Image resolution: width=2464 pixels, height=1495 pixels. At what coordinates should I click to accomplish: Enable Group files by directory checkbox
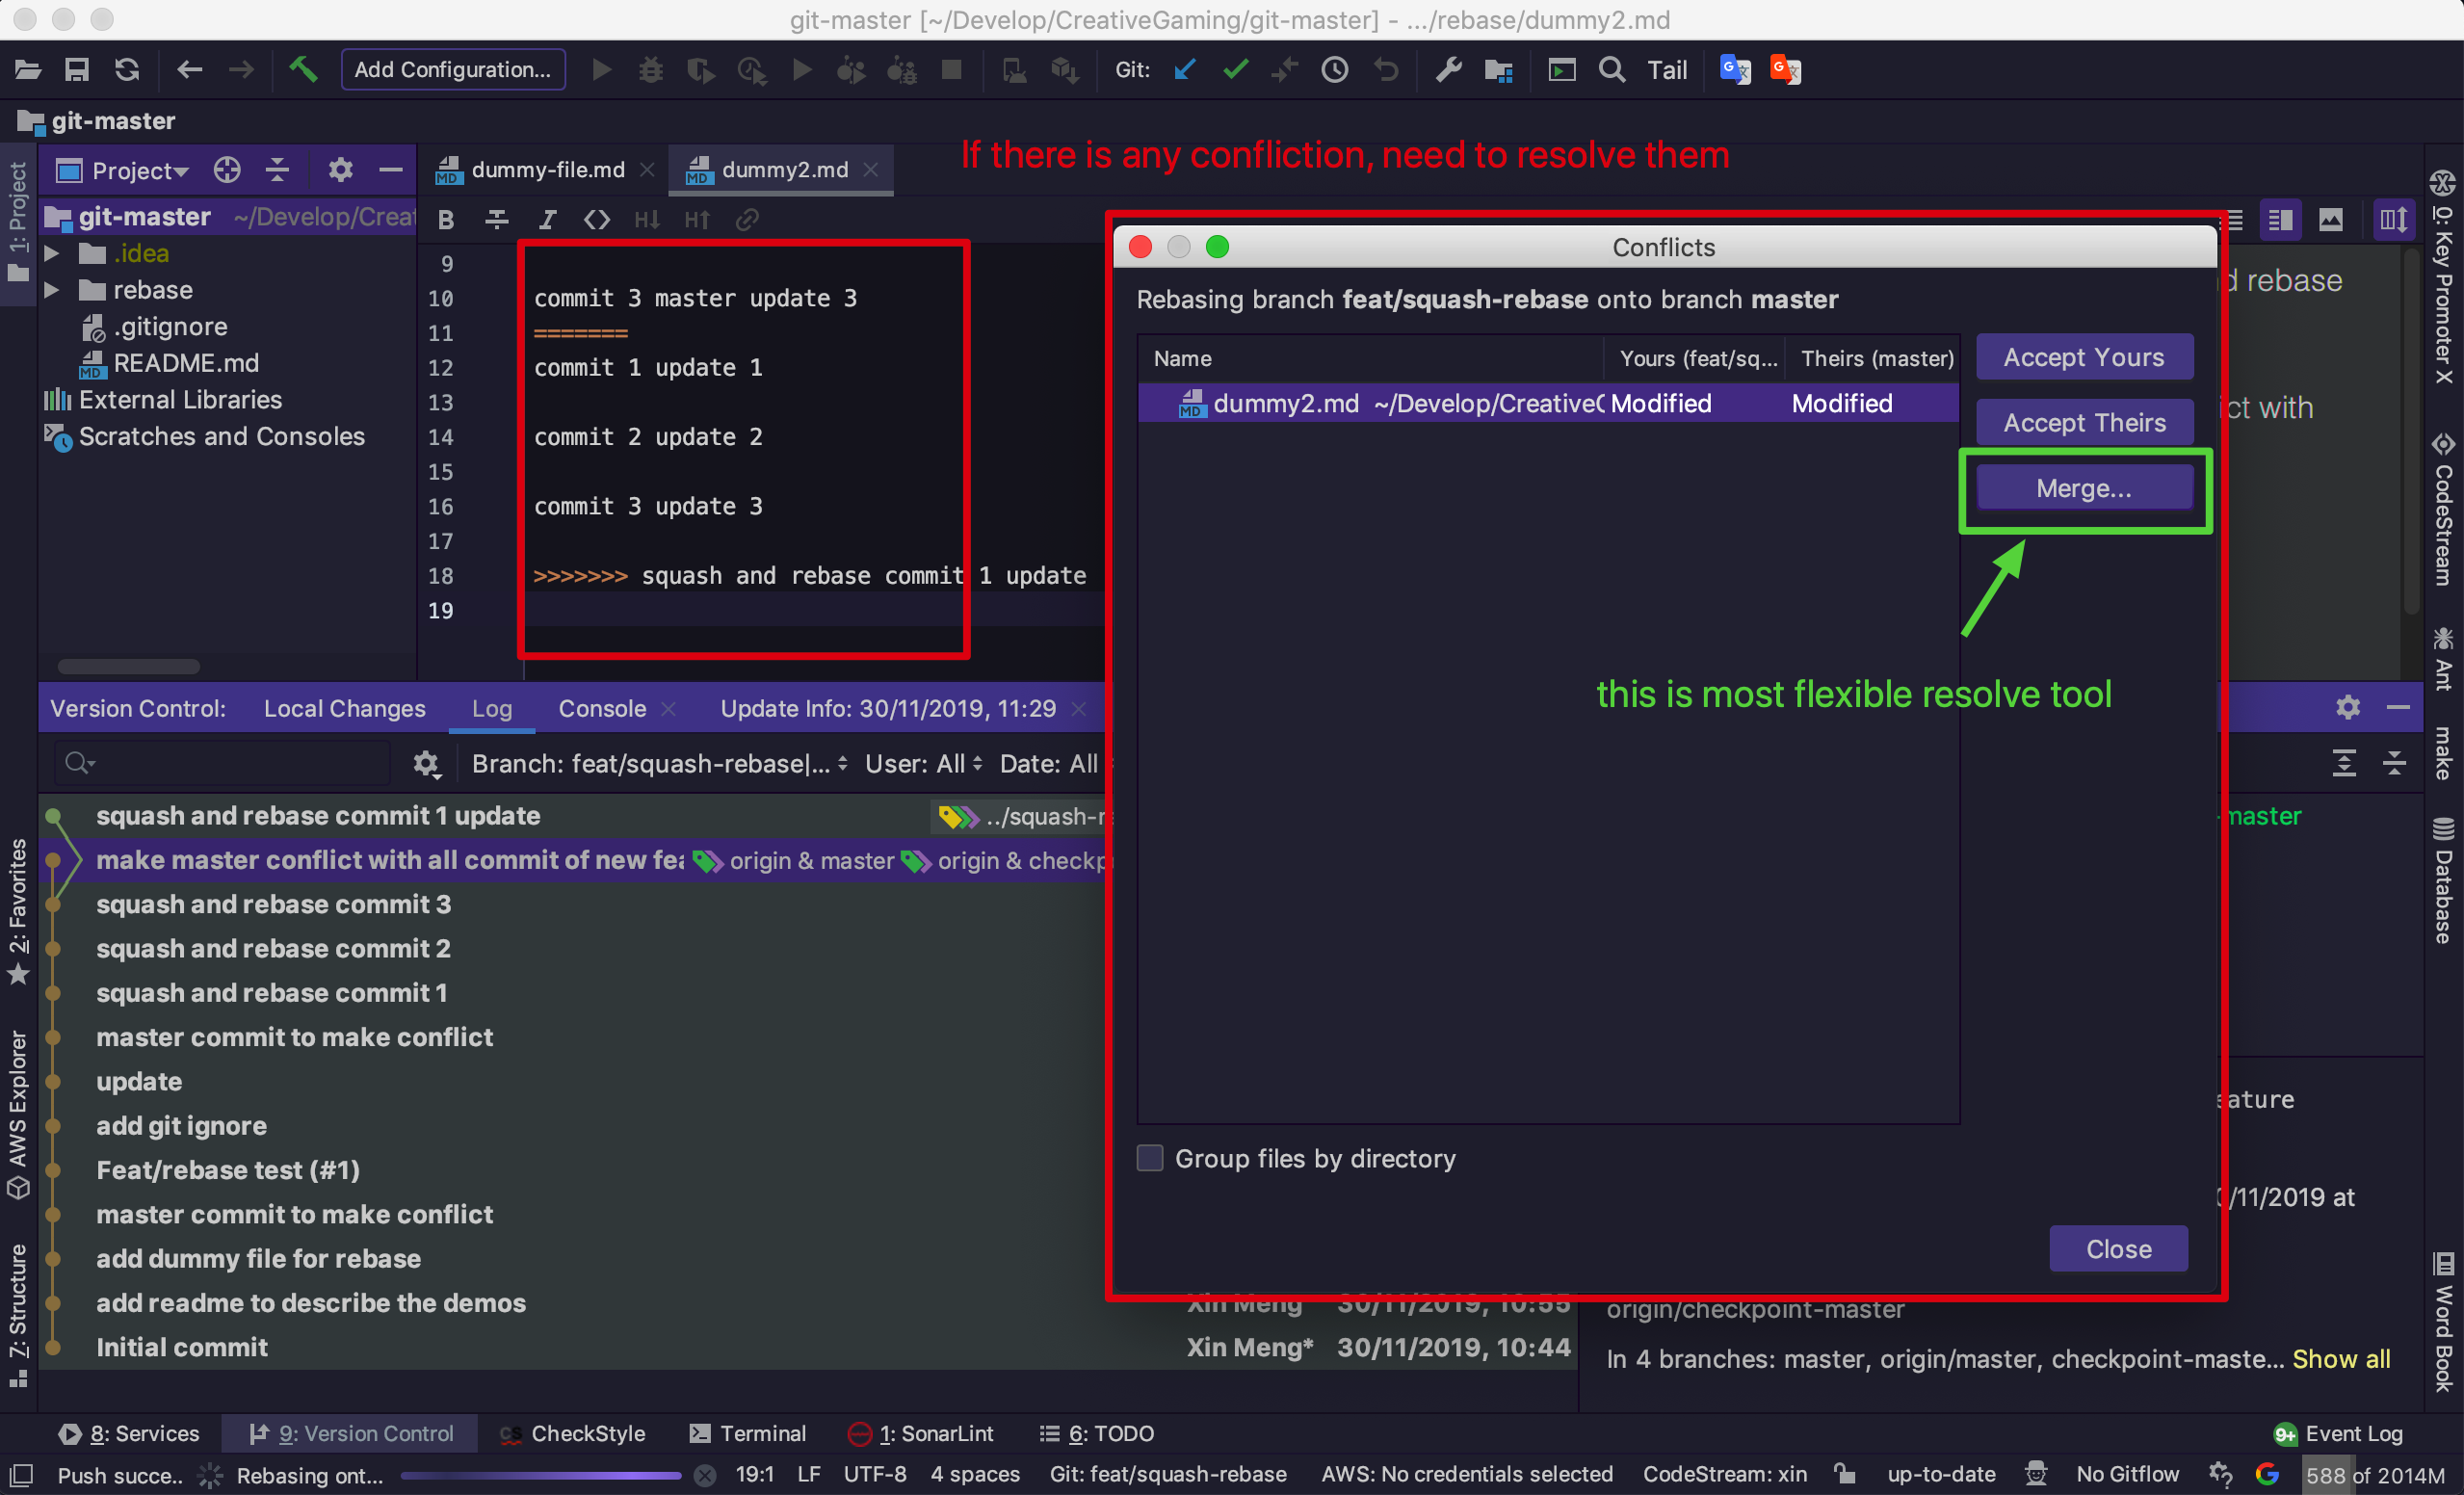[x=1150, y=1158]
